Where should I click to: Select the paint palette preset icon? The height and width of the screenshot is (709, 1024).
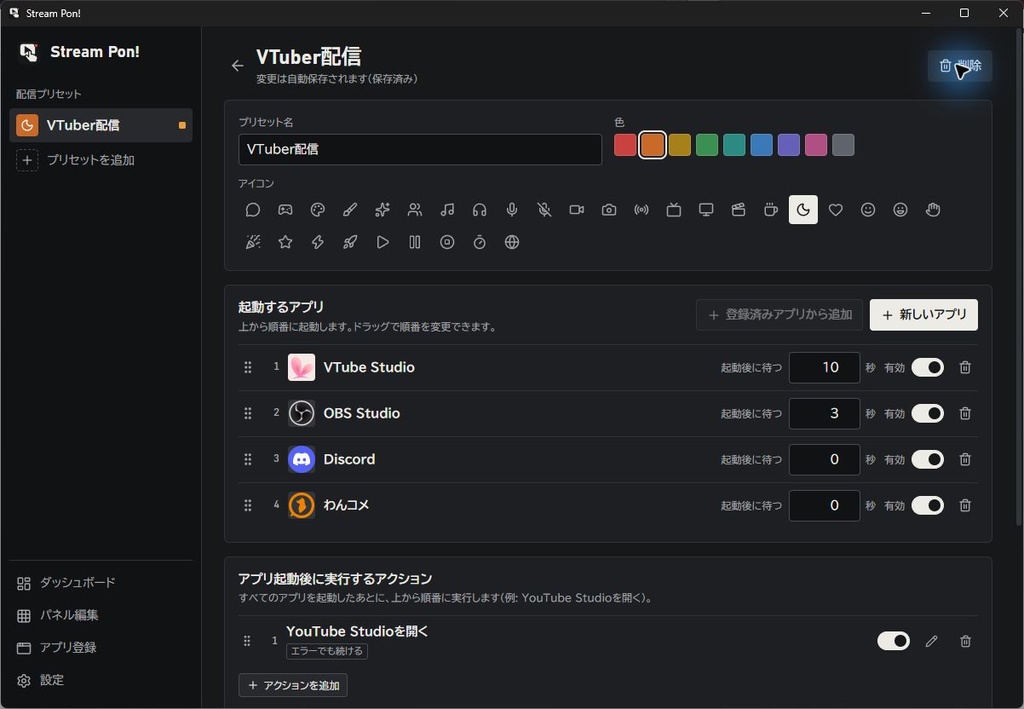317,210
